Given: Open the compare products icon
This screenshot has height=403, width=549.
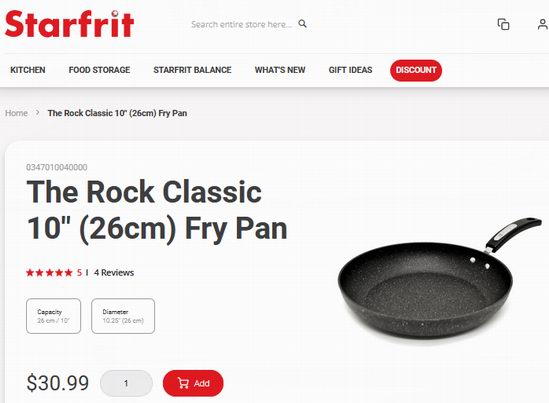Looking at the screenshot, I should pos(503,24).
